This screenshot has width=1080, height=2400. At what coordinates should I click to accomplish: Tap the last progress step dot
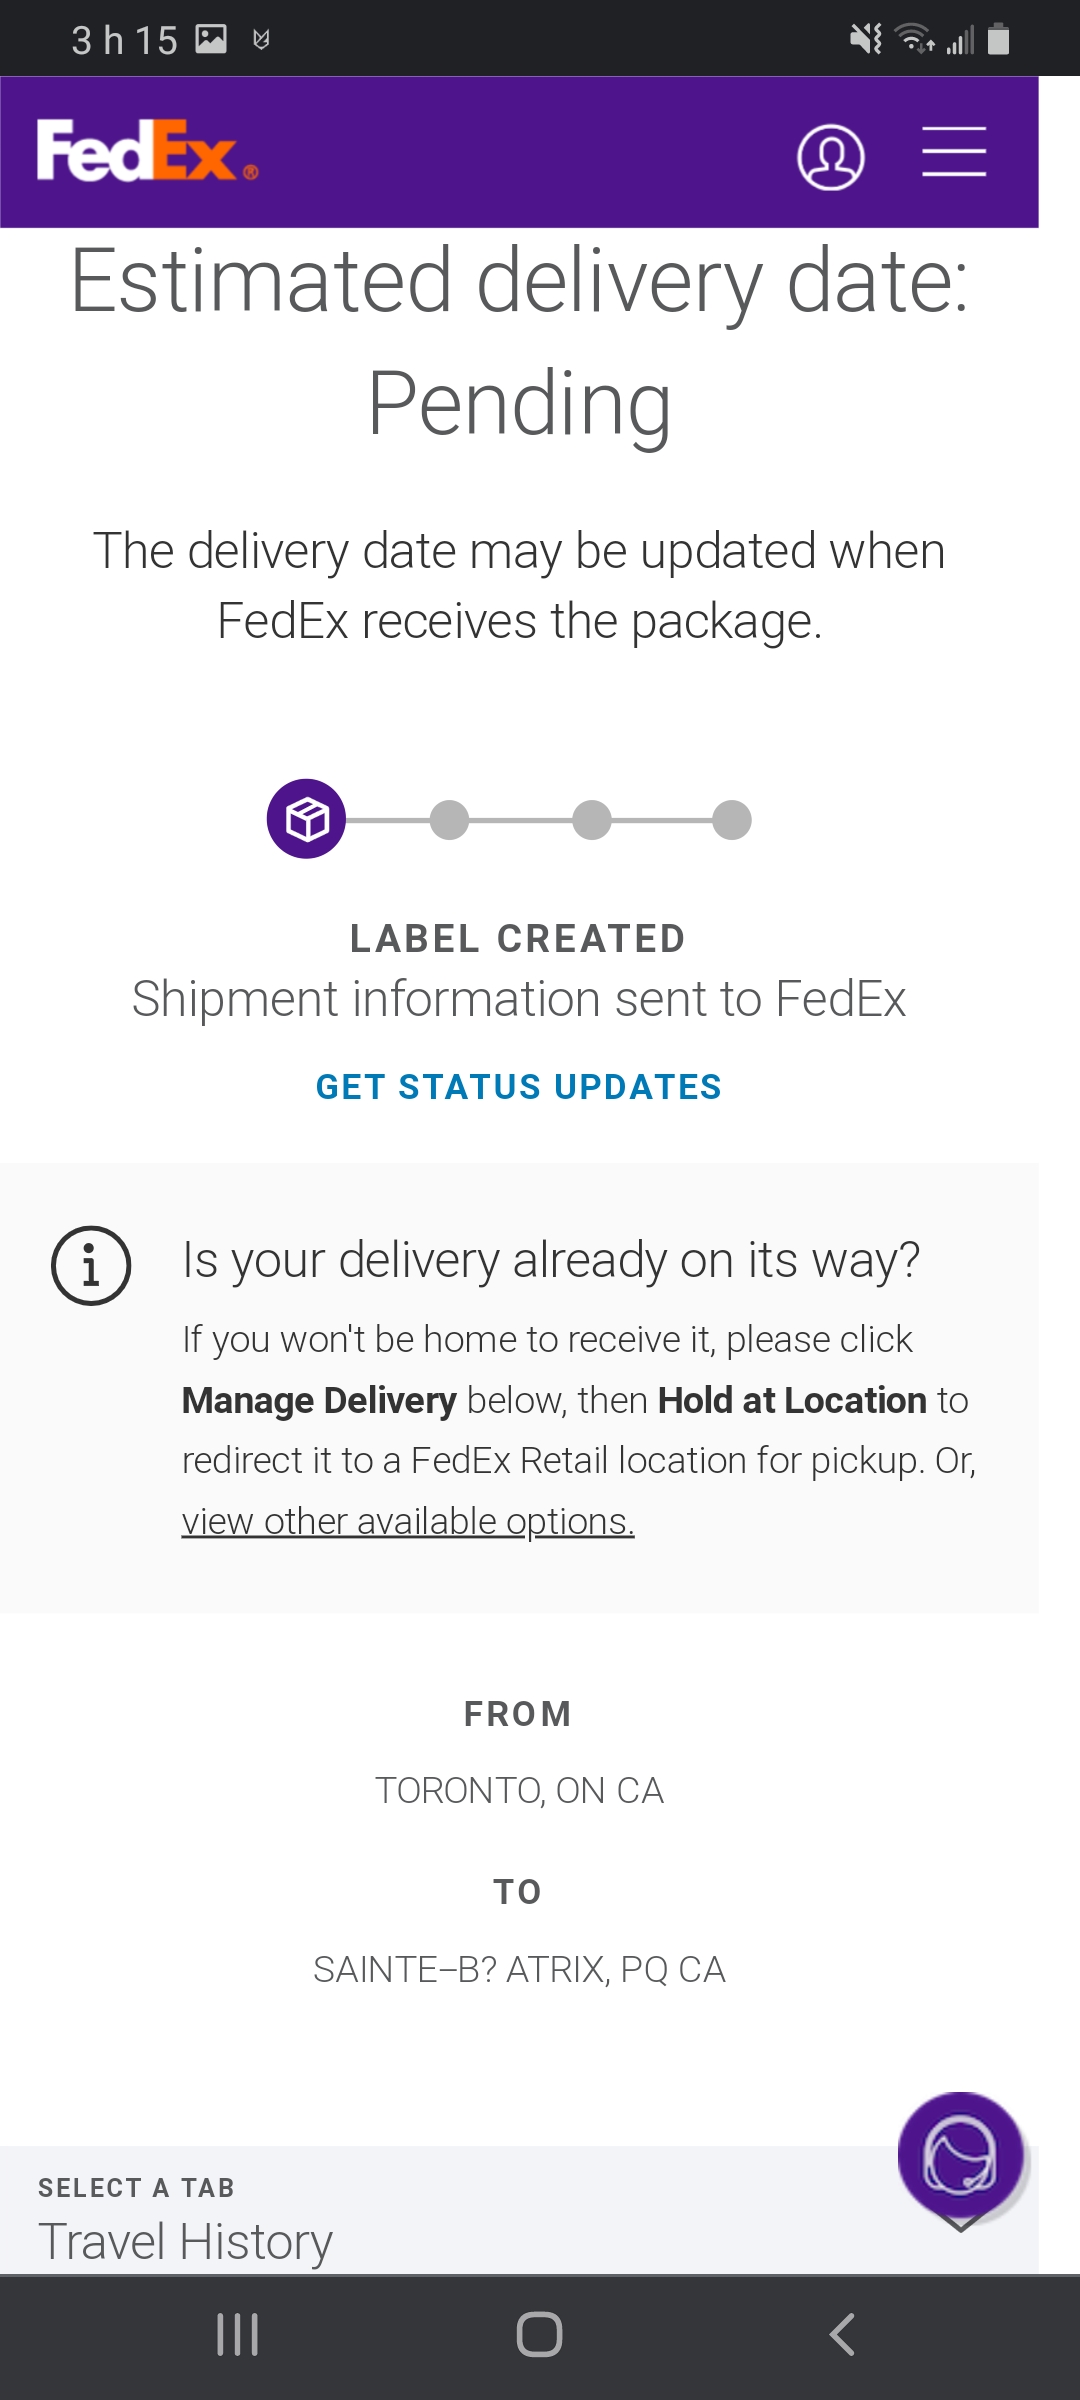[732, 820]
